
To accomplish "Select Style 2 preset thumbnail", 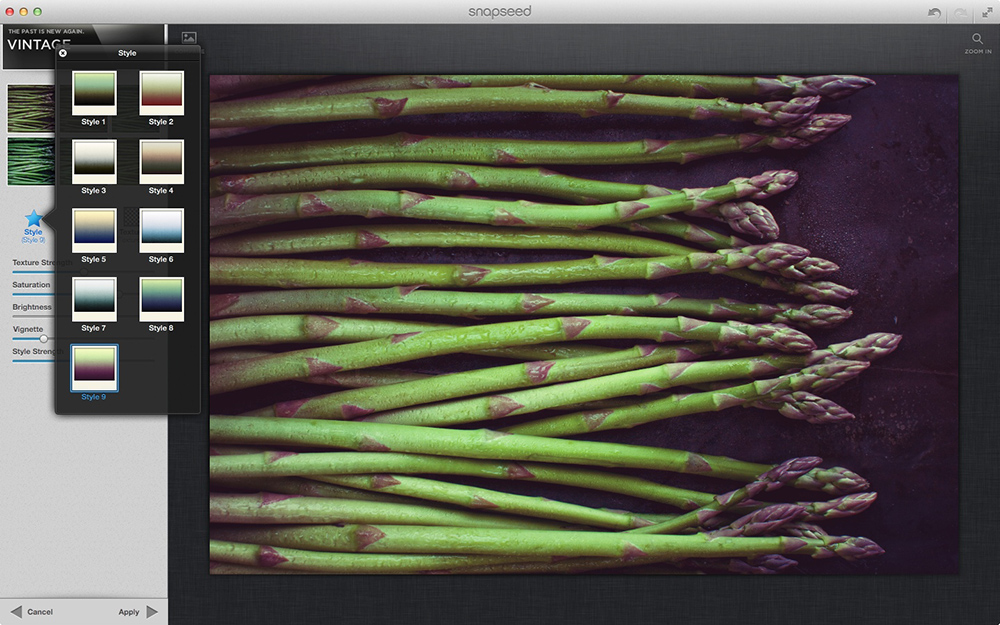I will [x=161, y=93].
